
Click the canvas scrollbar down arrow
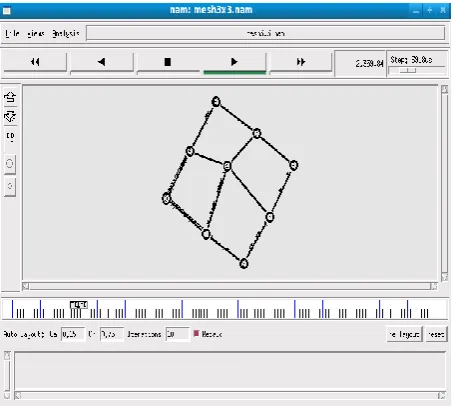pyautogui.click(x=444, y=277)
